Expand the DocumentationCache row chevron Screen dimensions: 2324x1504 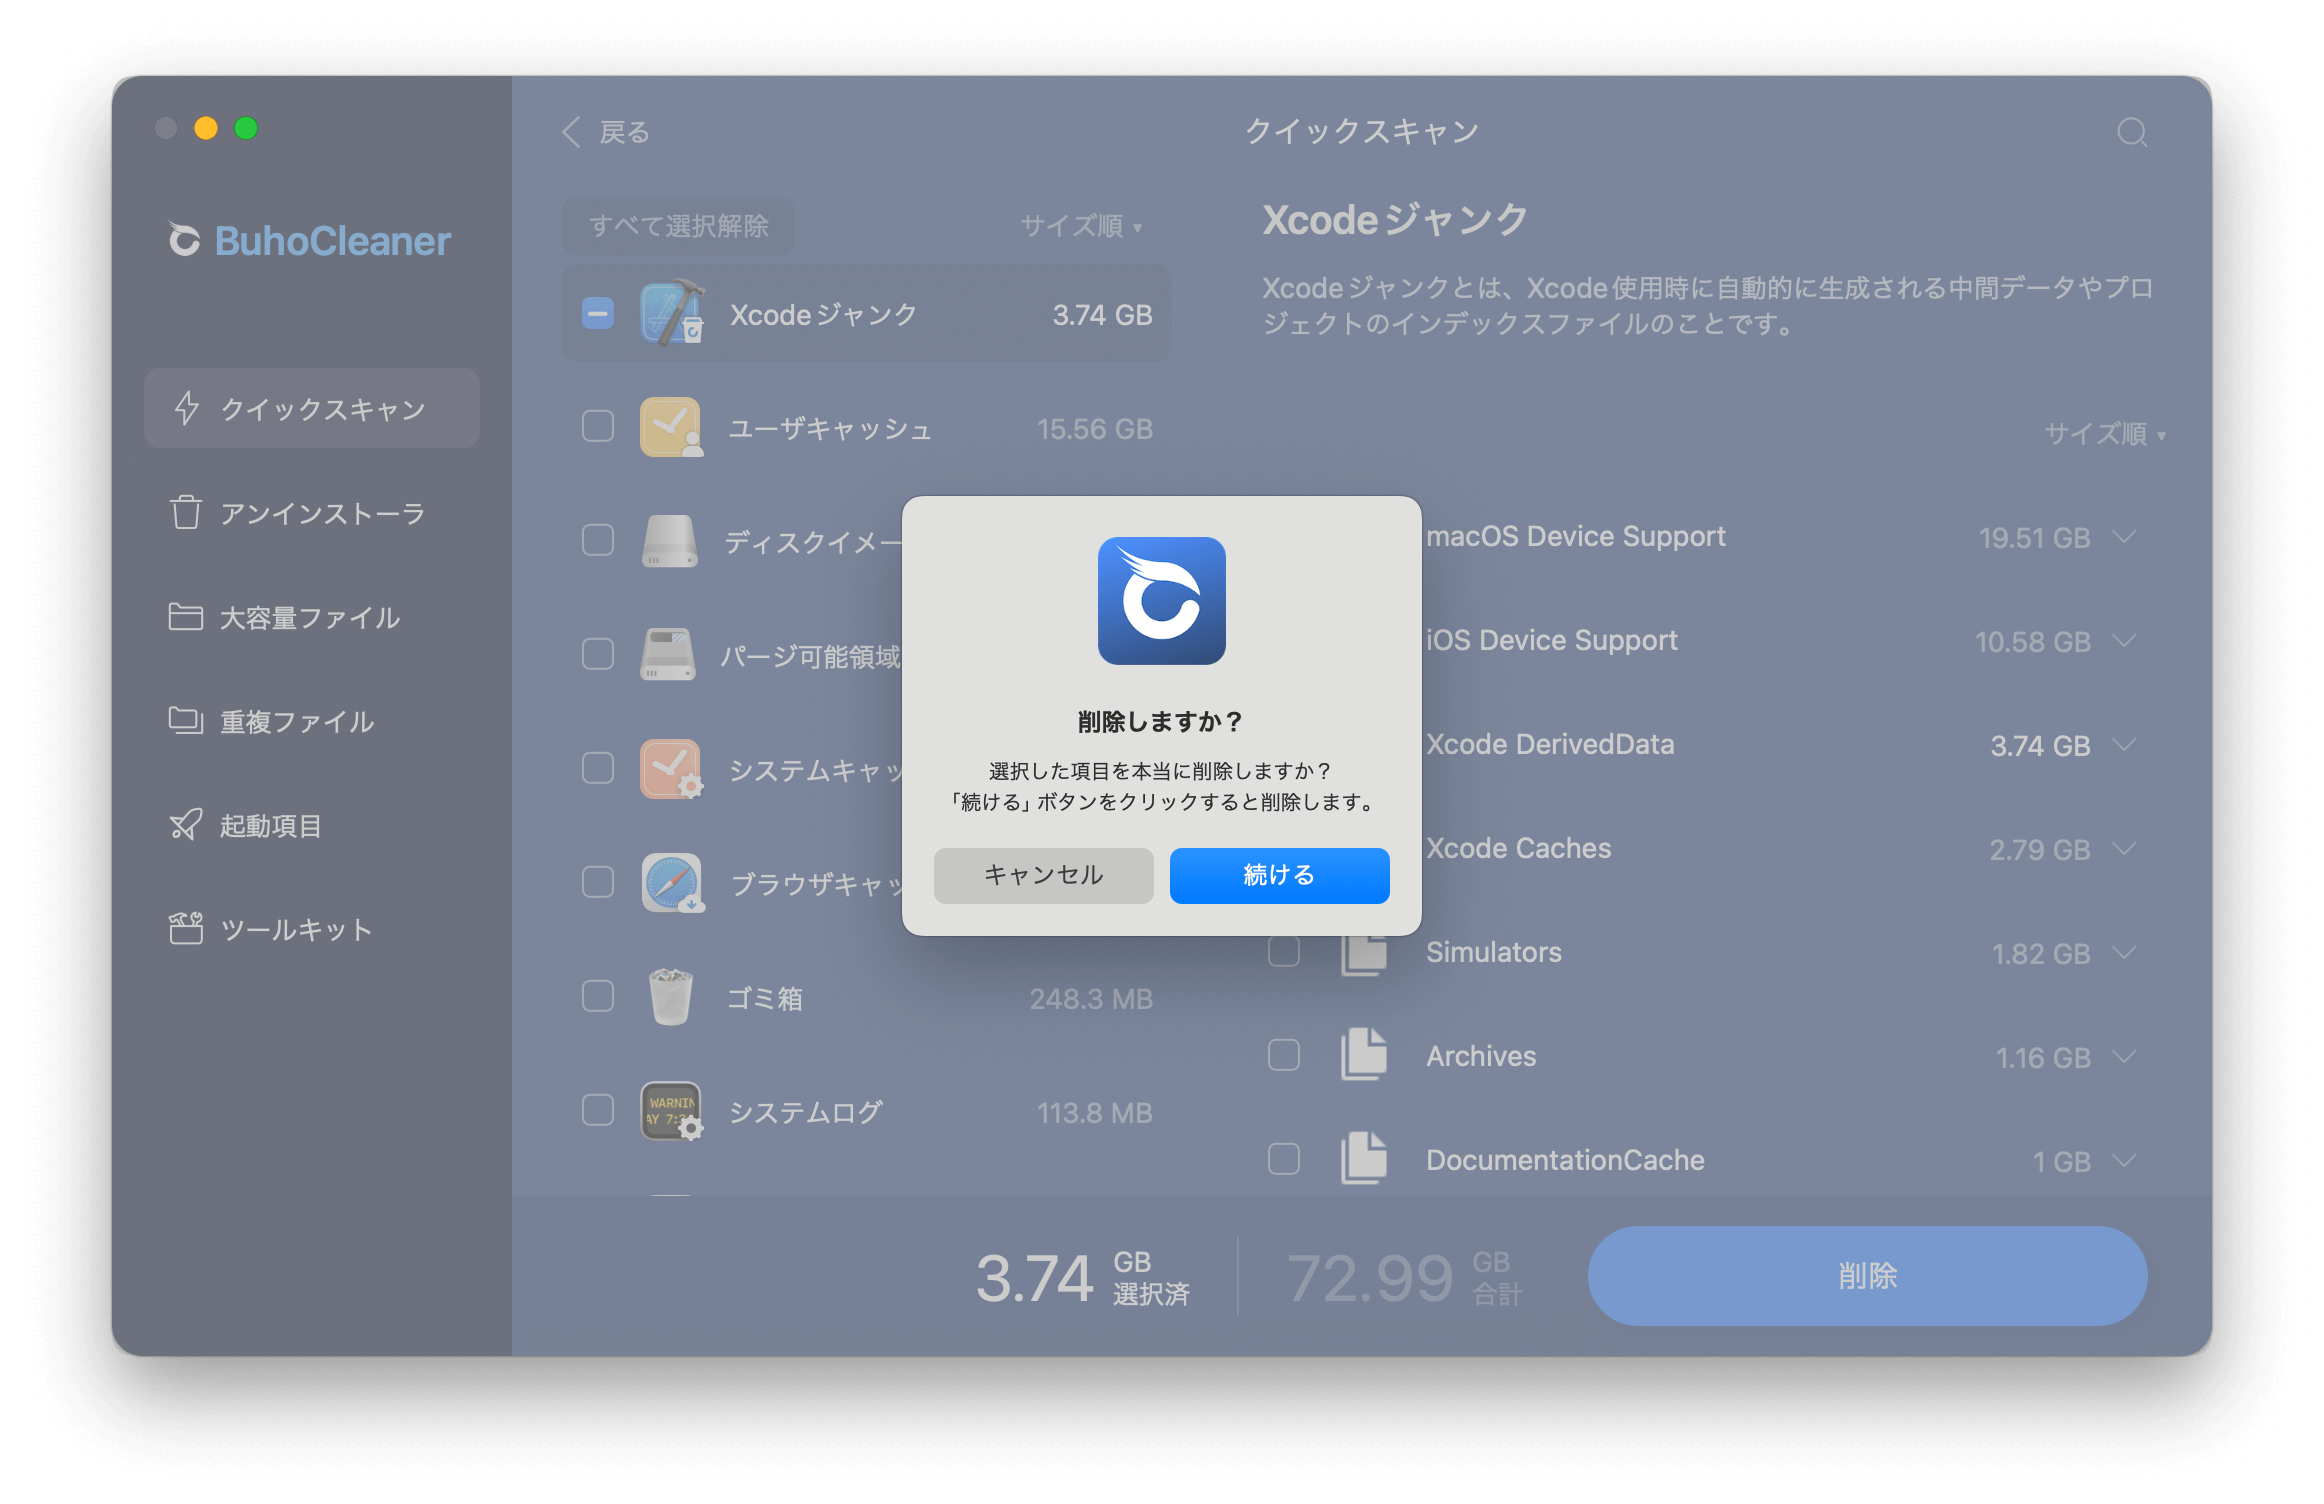[x=2125, y=1161]
